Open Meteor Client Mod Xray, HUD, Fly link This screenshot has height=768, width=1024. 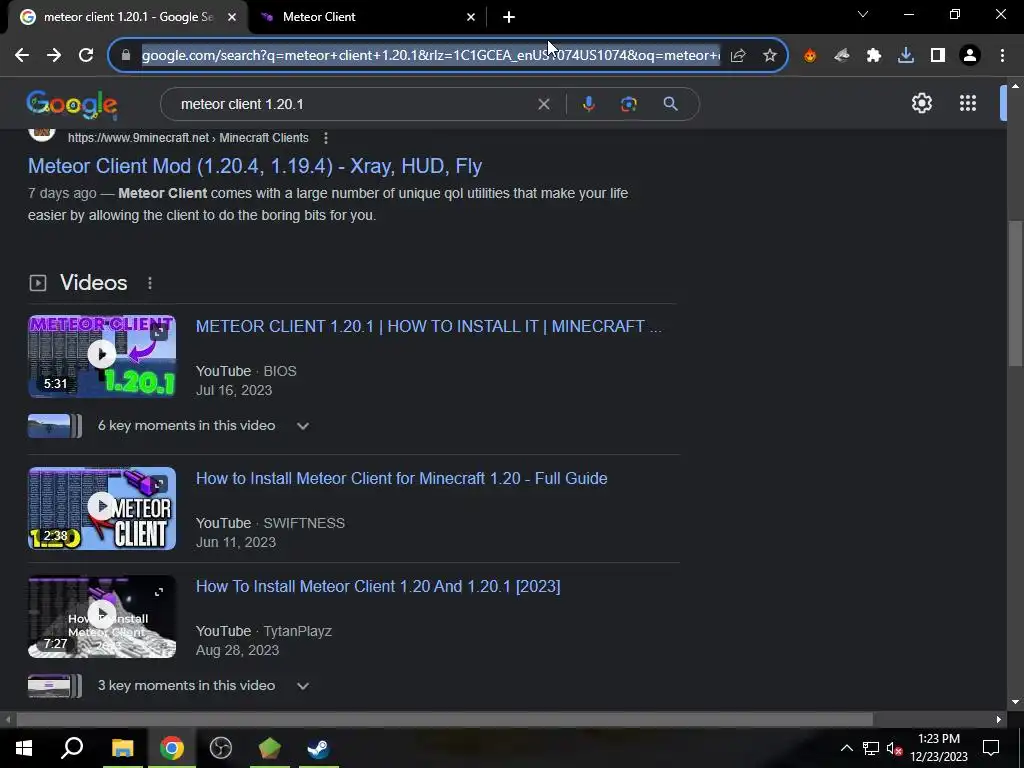click(255, 166)
